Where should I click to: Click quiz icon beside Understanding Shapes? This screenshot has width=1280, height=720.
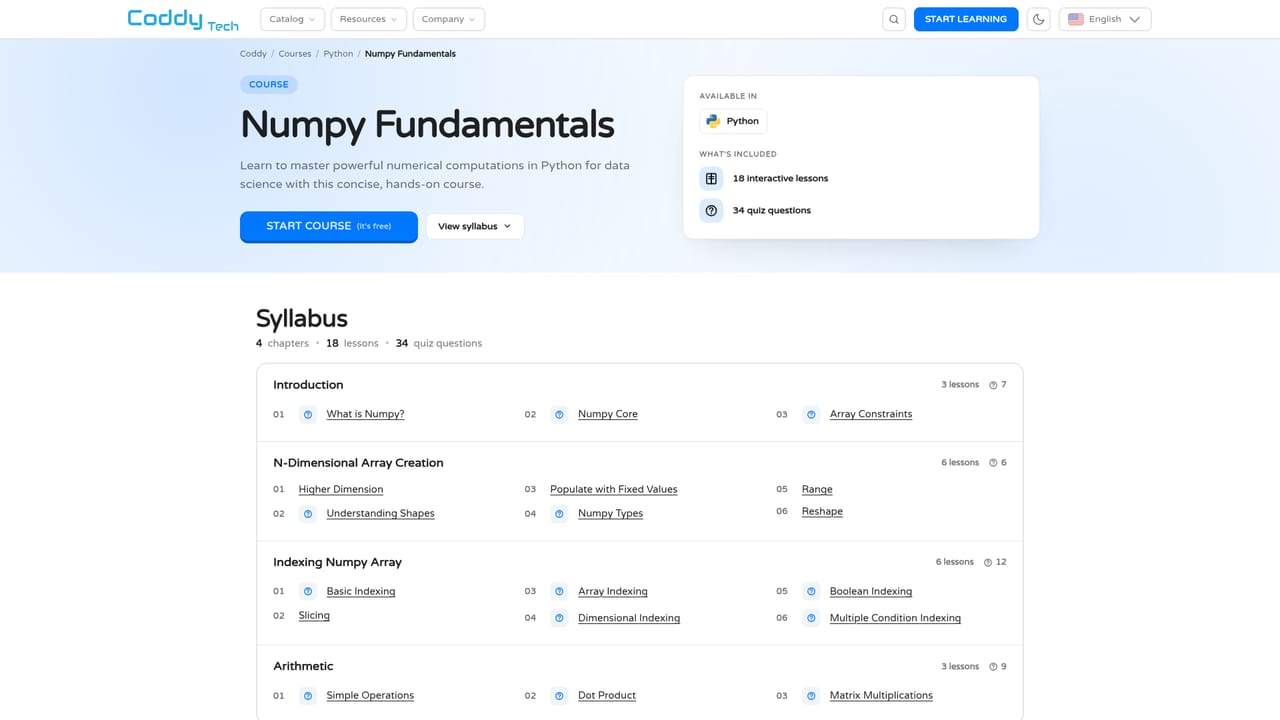(308, 514)
